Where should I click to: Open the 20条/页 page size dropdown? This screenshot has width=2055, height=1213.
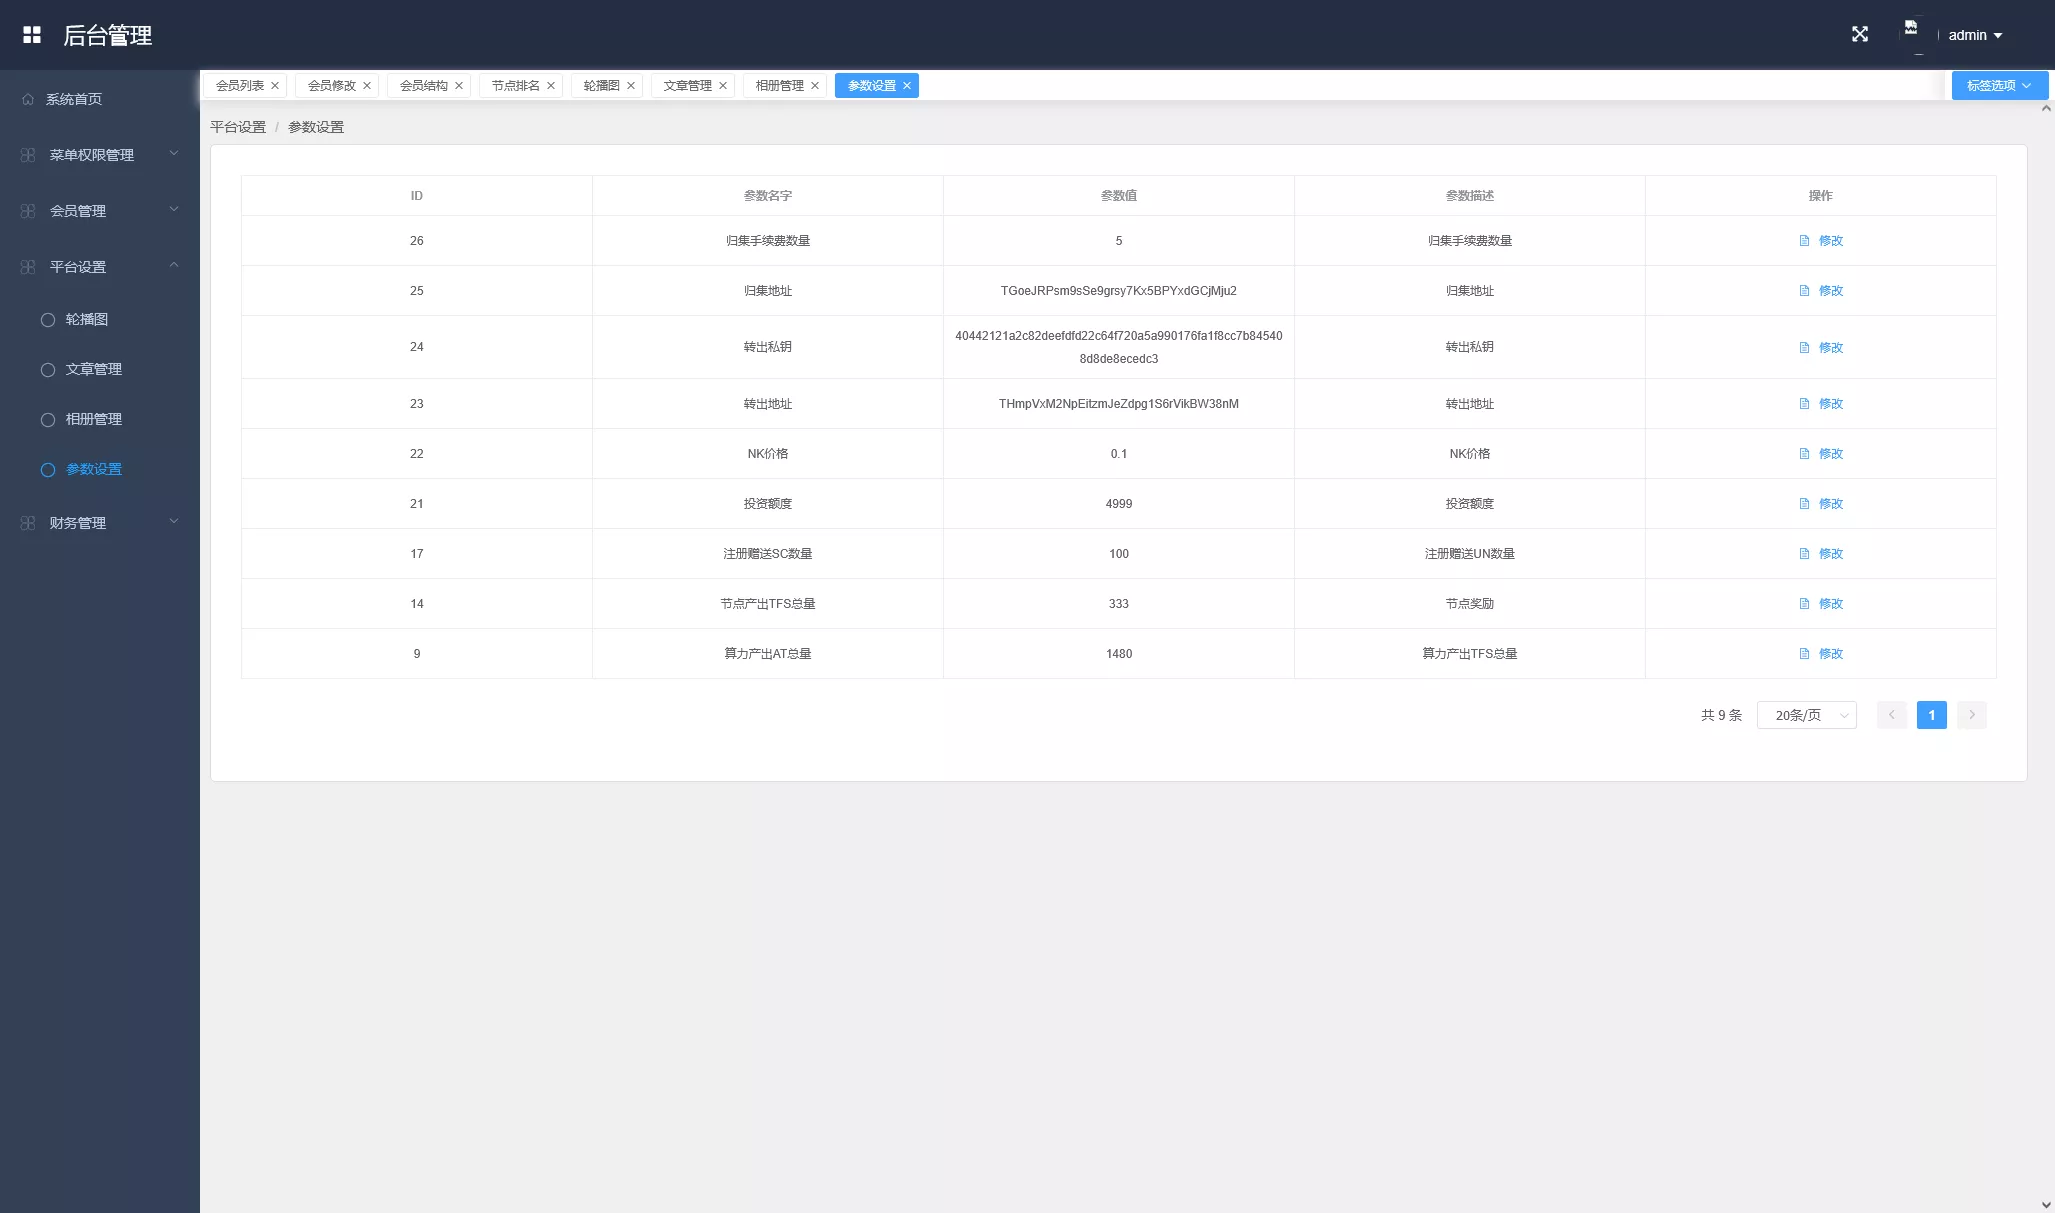pos(1806,715)
